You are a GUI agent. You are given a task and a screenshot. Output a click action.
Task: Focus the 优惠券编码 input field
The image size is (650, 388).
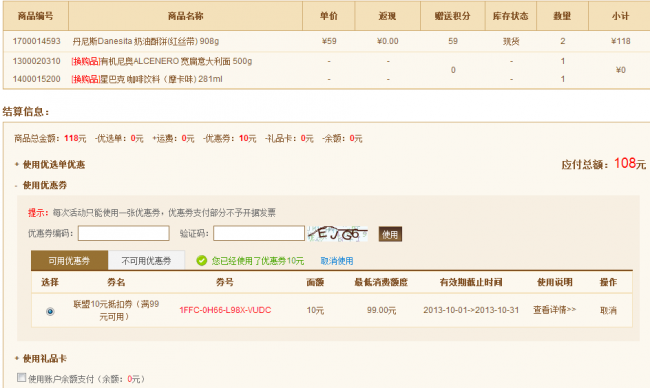pyautogui.click(x=124, y=233)
